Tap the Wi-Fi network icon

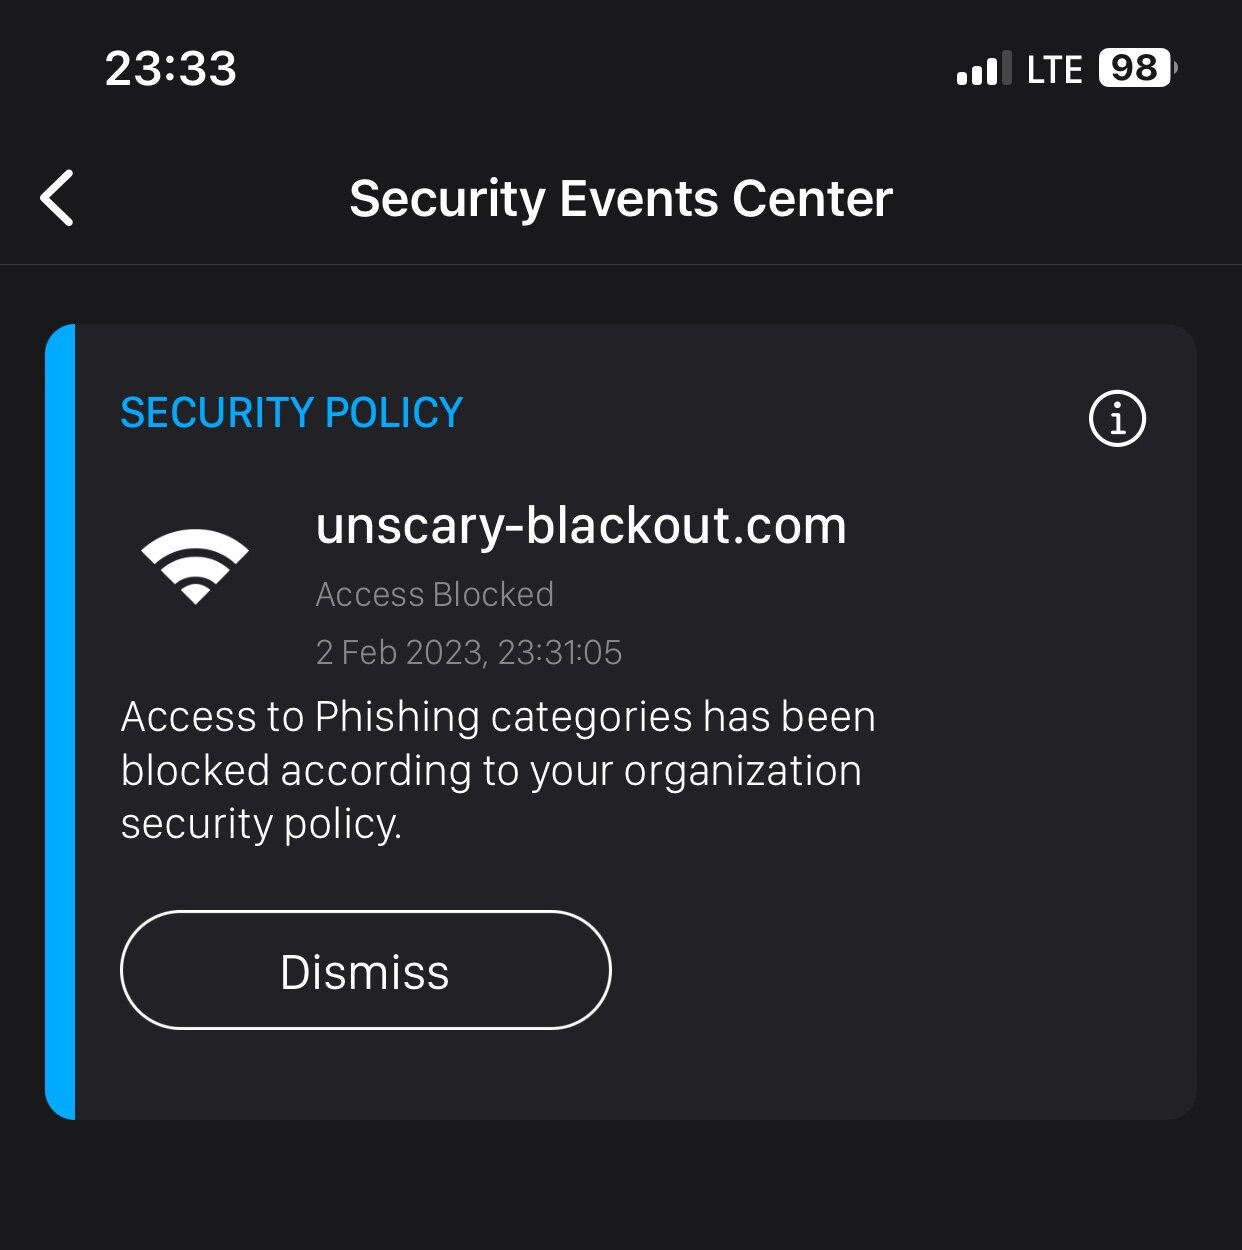pos(195,566)
